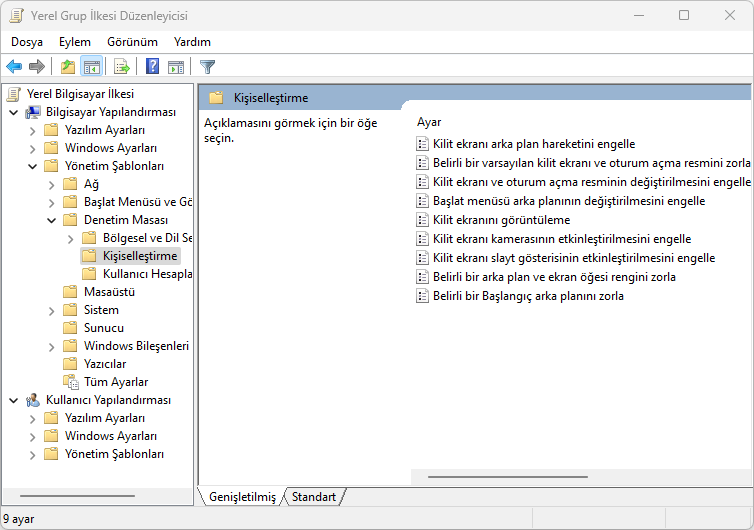Click Bilgisayar Yapılandırması computer icon
Viewport: 754px width, 530px height.
[x=33, y=112]
